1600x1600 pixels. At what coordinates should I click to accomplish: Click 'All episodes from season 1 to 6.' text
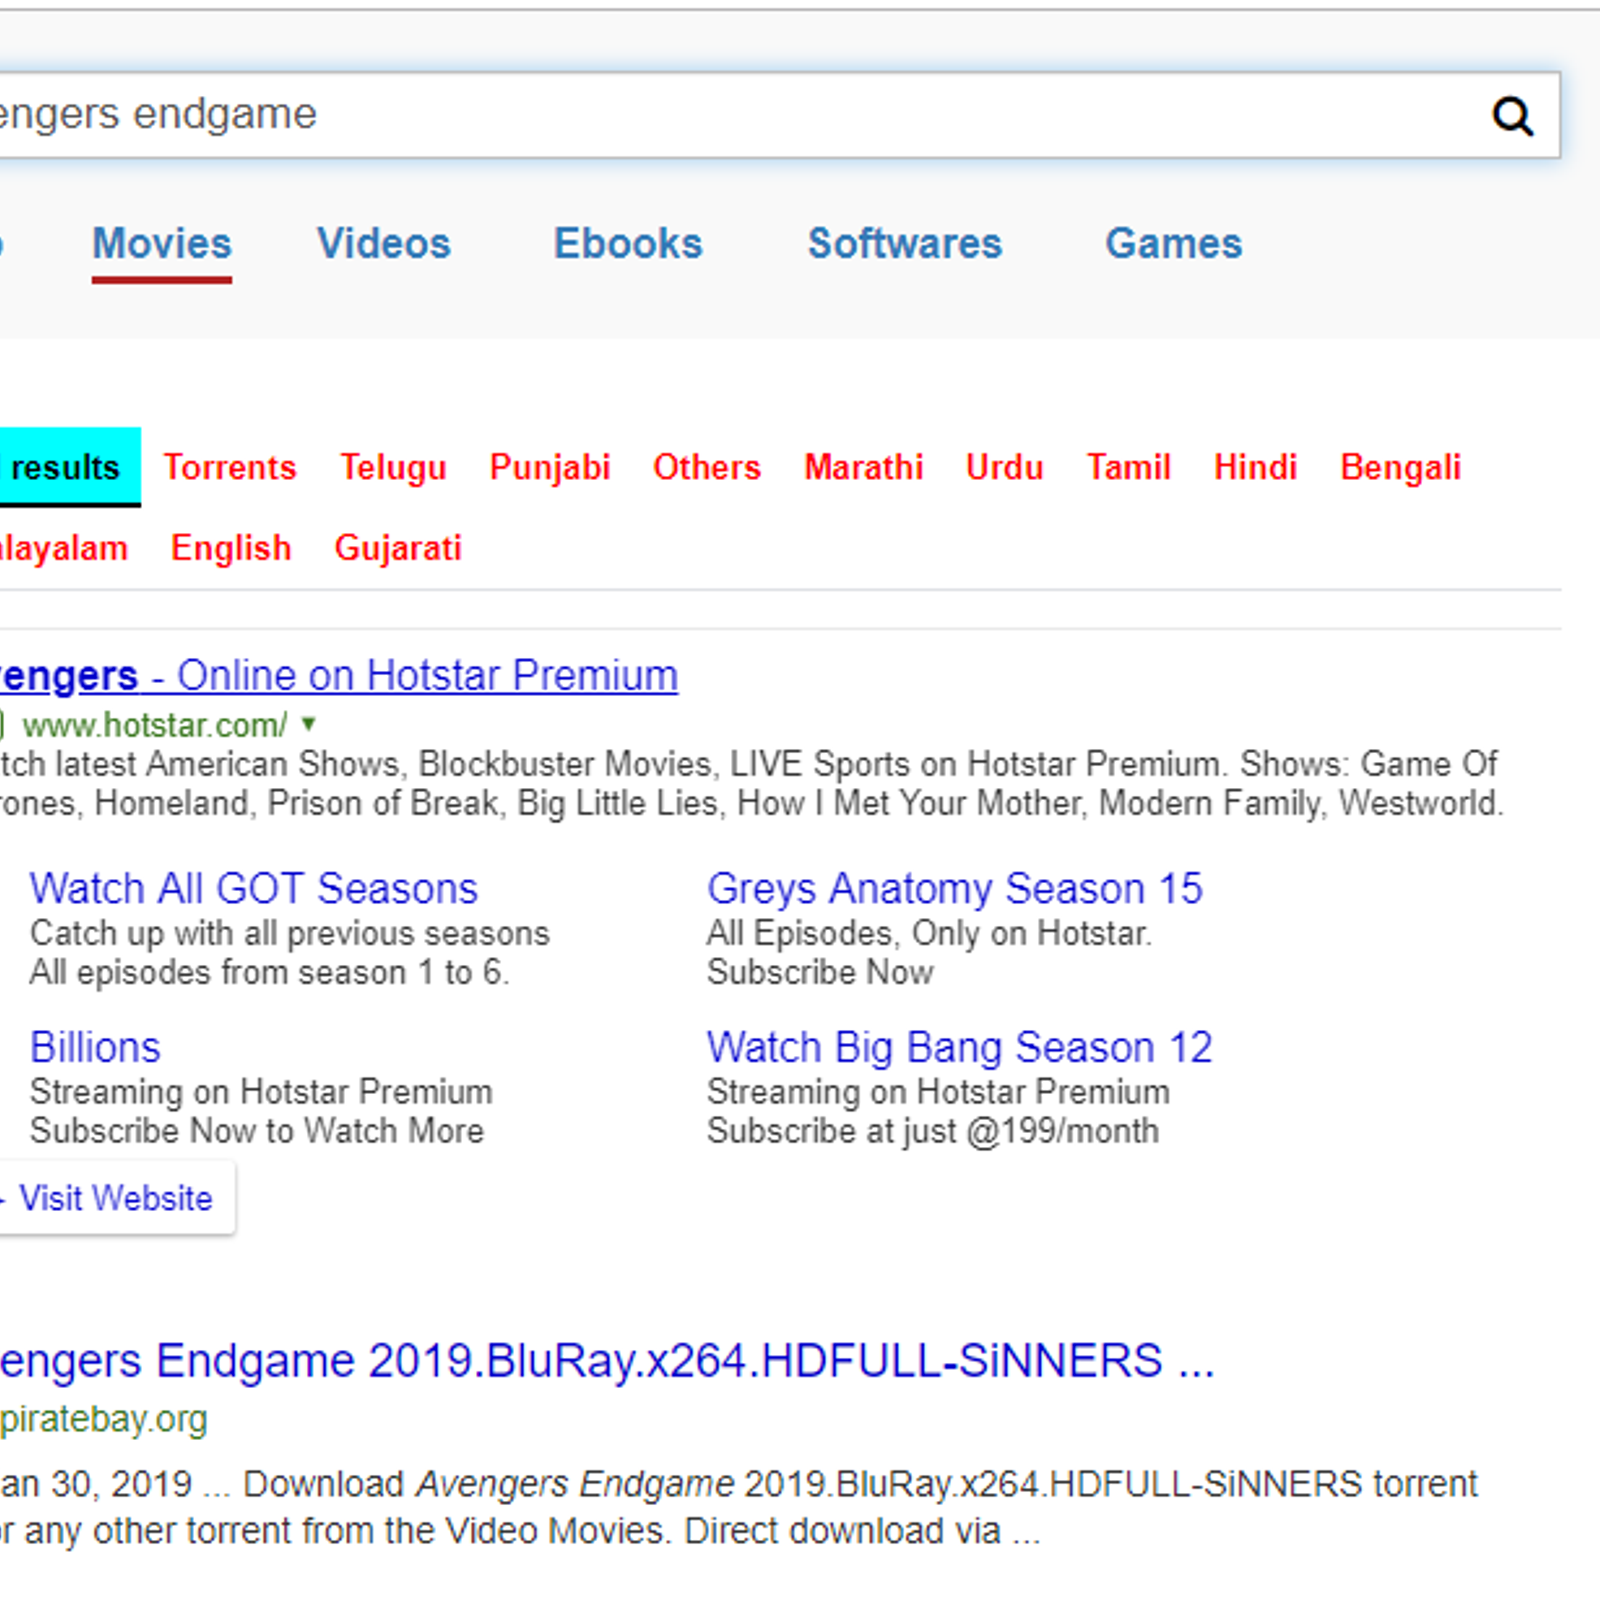pyautogui.click(x=270, y=972)
